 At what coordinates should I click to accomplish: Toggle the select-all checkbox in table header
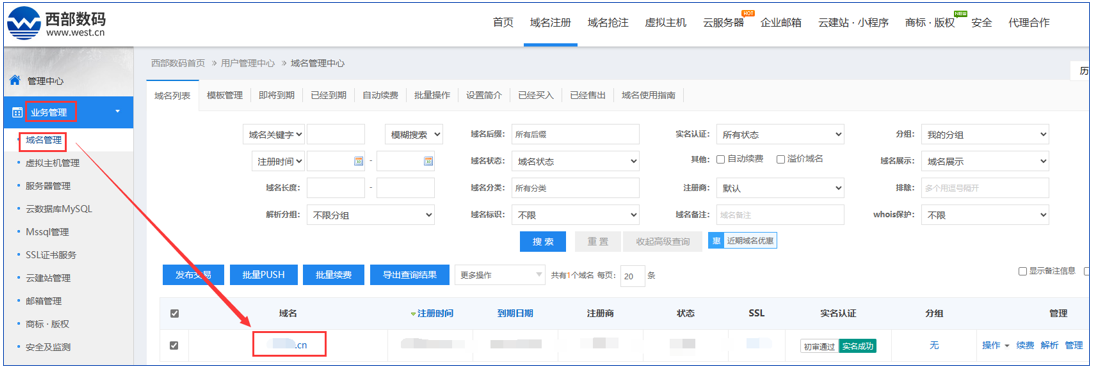coord(174,314)
